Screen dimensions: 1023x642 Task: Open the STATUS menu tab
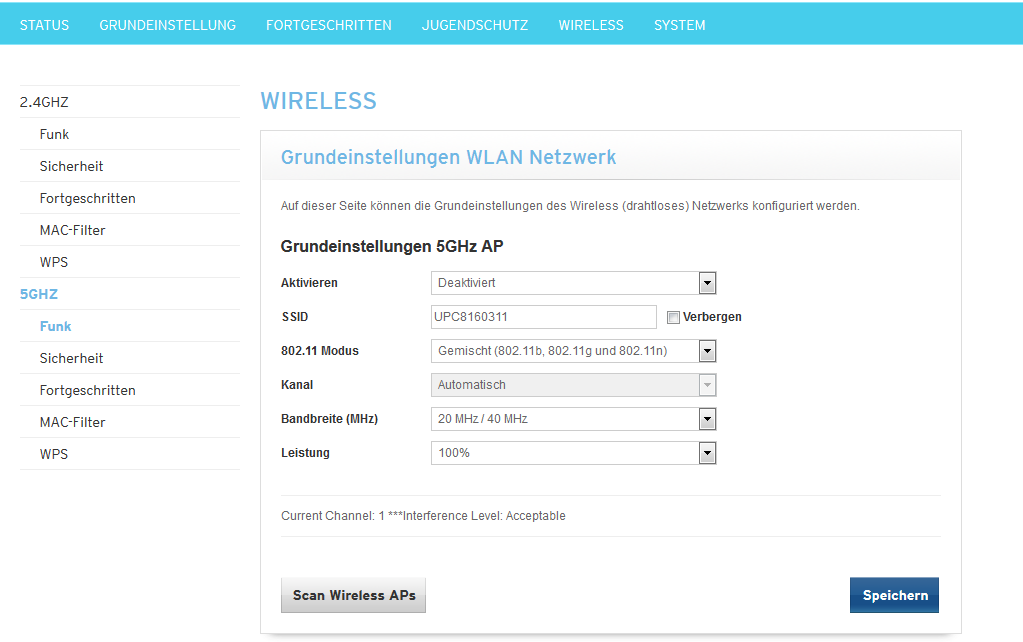point(44,25)
